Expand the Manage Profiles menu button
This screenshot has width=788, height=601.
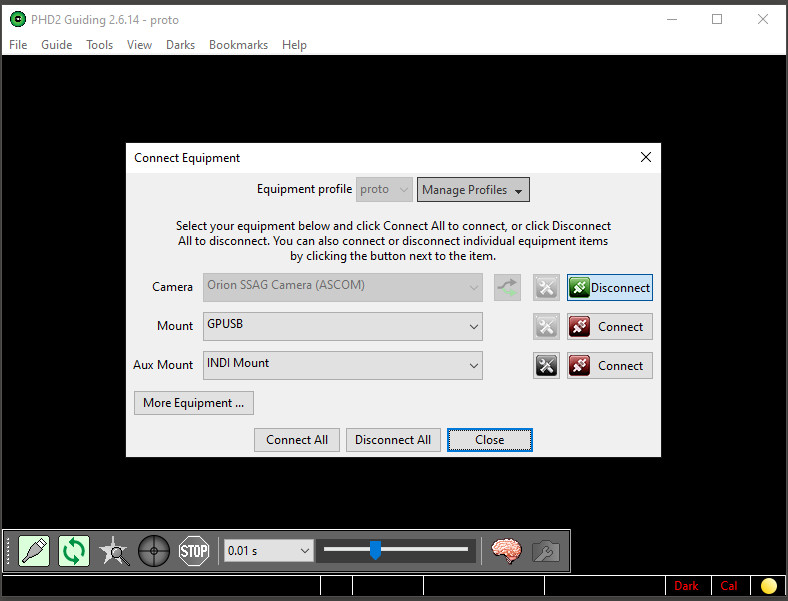(473, 189)
